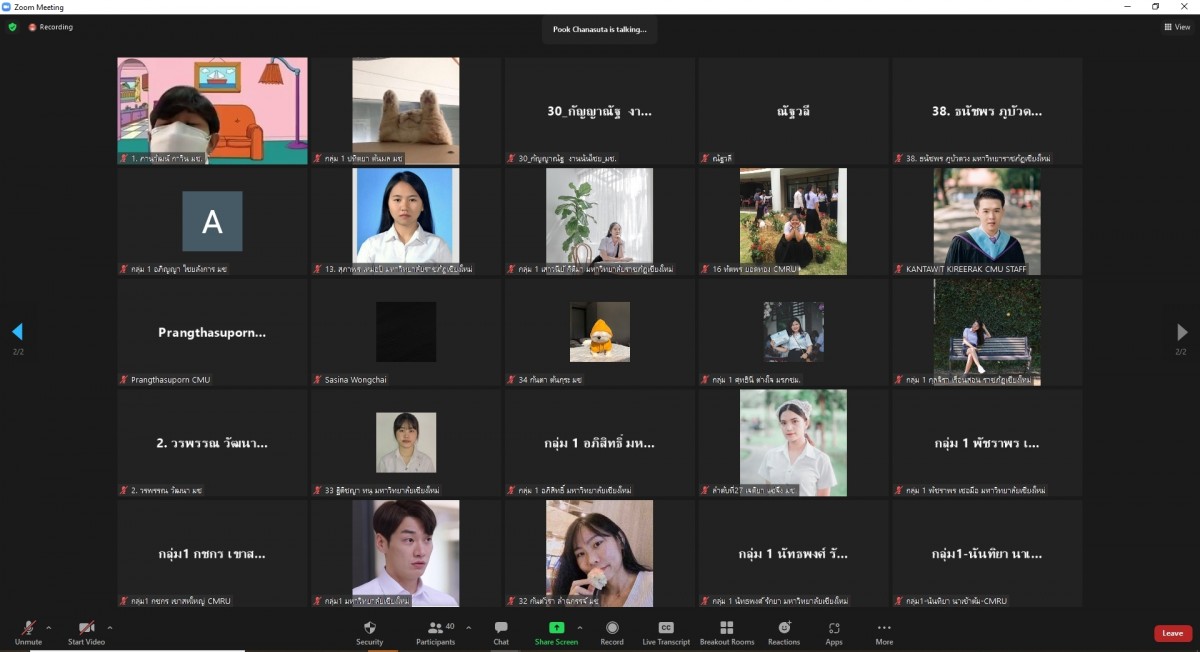The height and width of the screenshot is (652, 1200).
Task: Expand the arrow next to Participants
Action: pyautogui.click(x=468, y=628)
